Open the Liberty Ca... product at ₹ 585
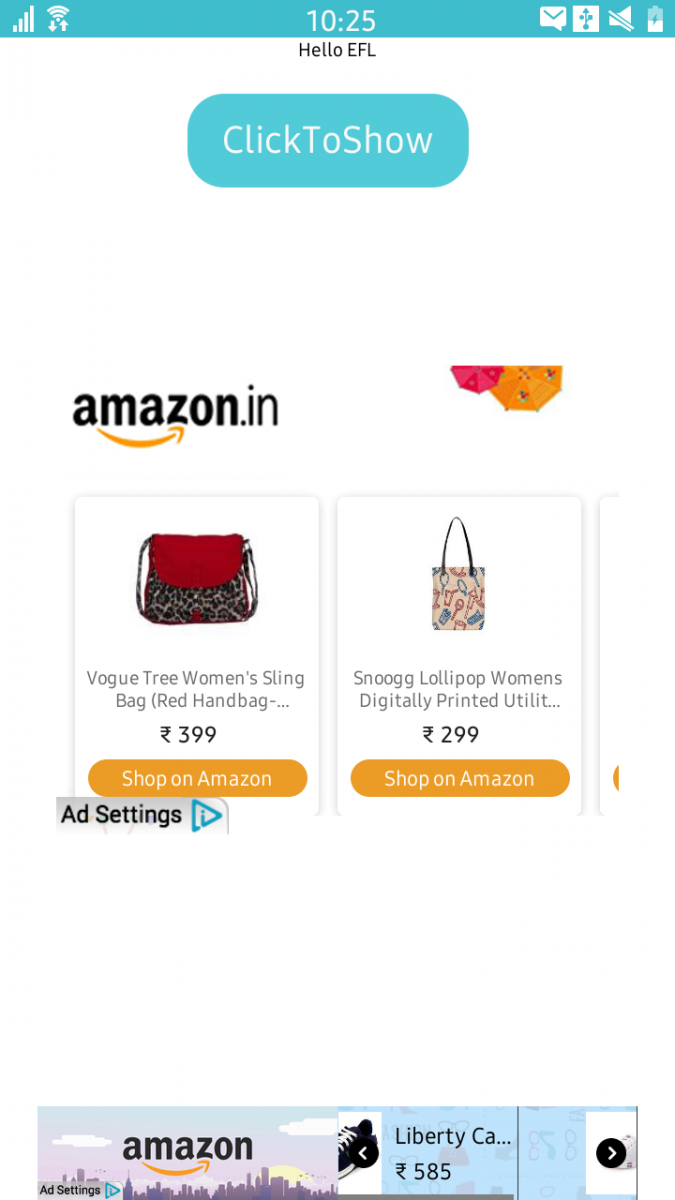675x1200 pixels. coord(452,1153)
